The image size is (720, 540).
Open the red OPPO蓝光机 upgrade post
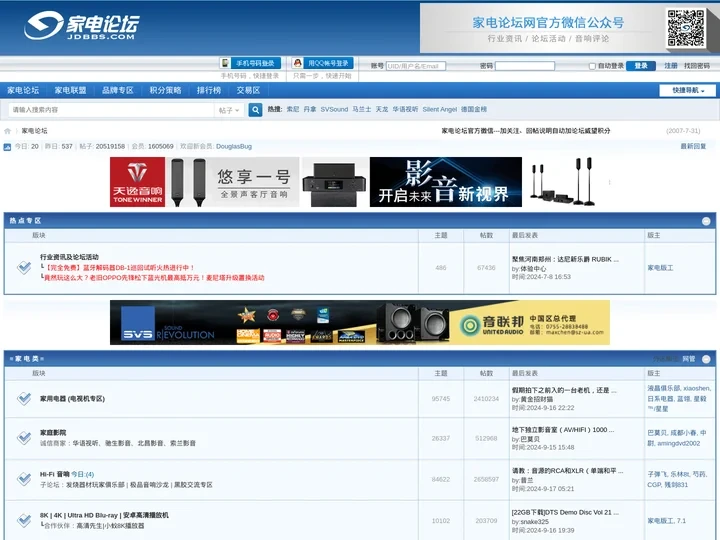pyautogui.click(x=154, y=278)
